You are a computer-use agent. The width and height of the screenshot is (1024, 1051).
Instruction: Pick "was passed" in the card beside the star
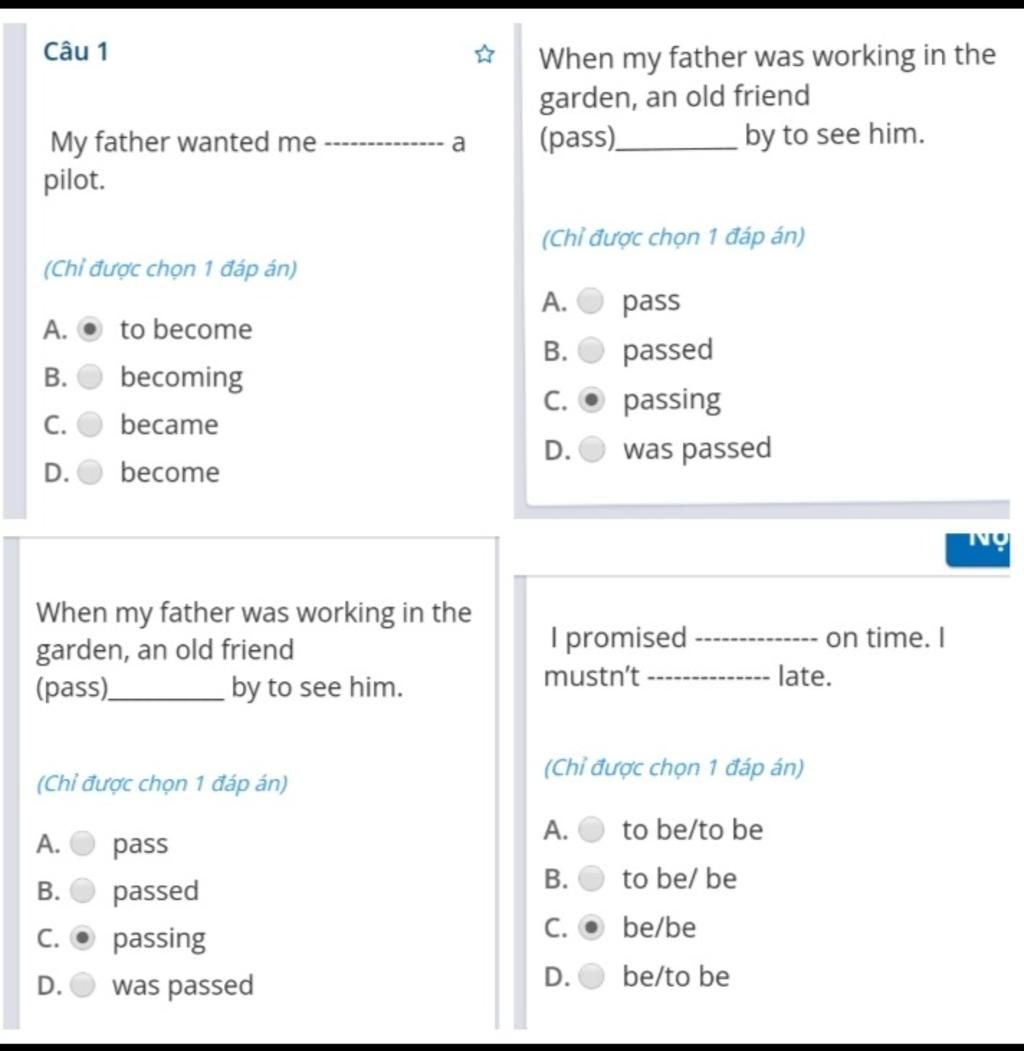pos(592,449)
